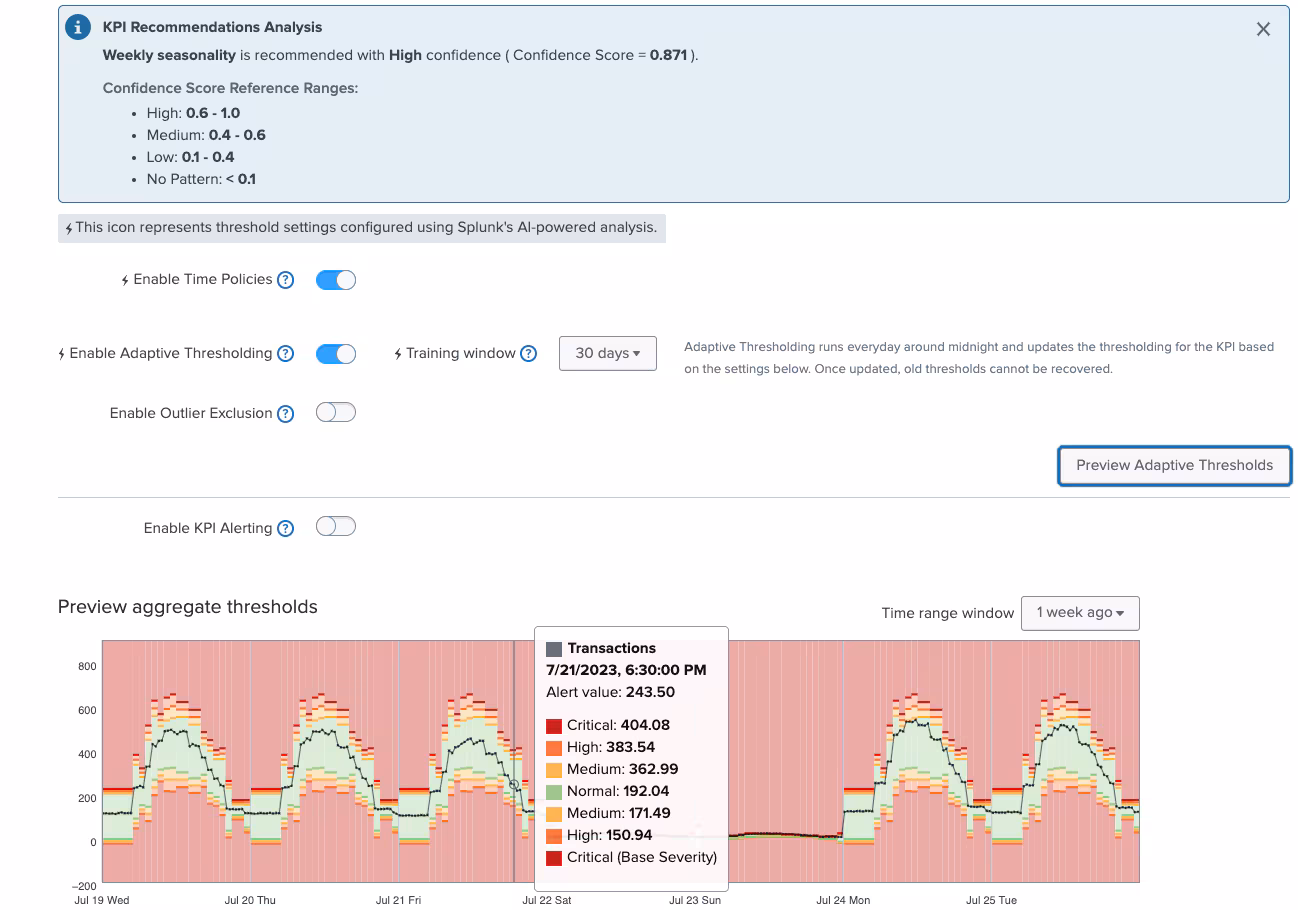
Task: Turn off the Adaptive Thresholding switch
Action: pyautogui.click(x=336, y=354)
